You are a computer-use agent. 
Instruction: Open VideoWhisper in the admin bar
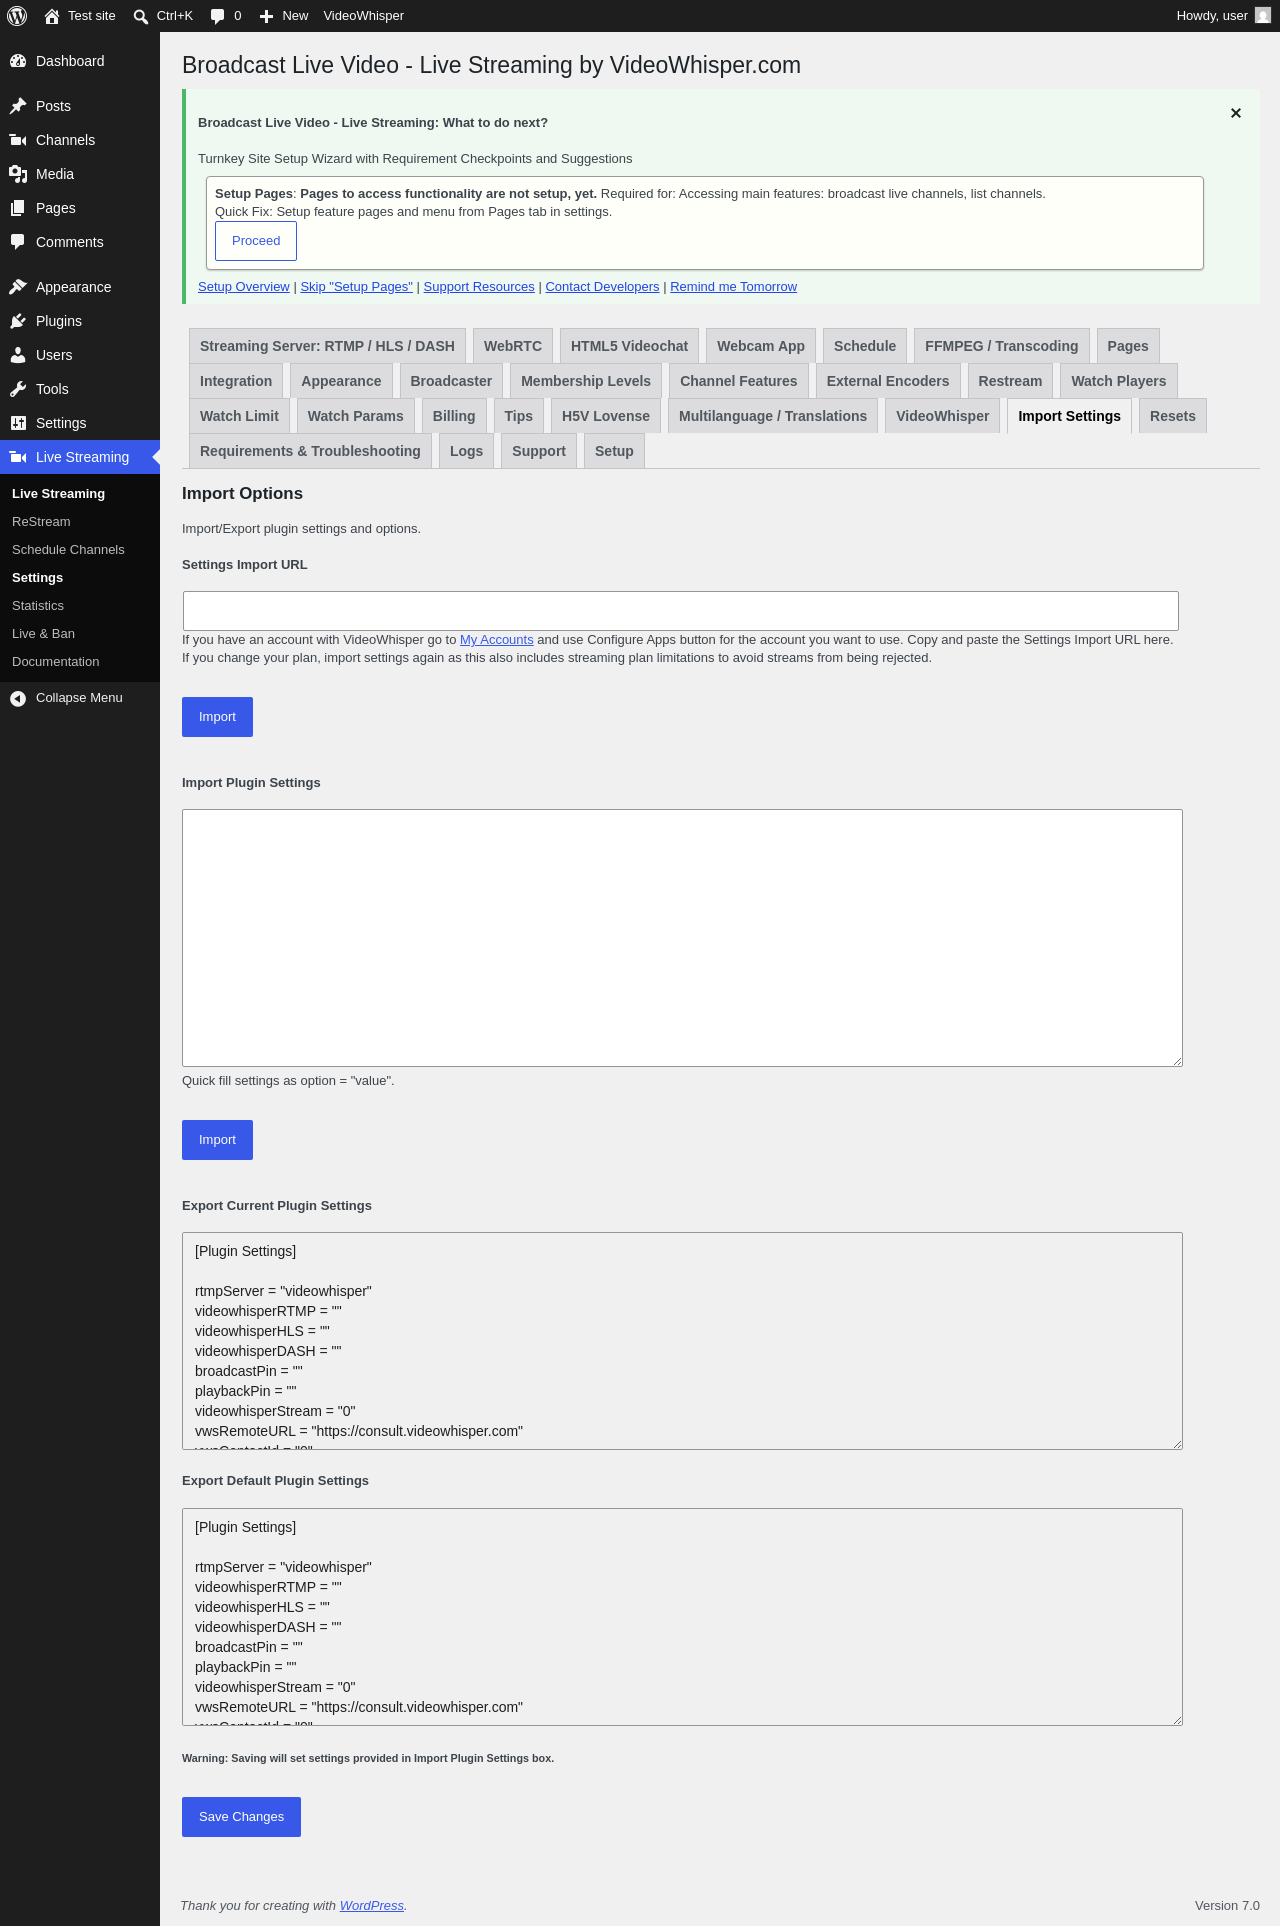point(364,16)
